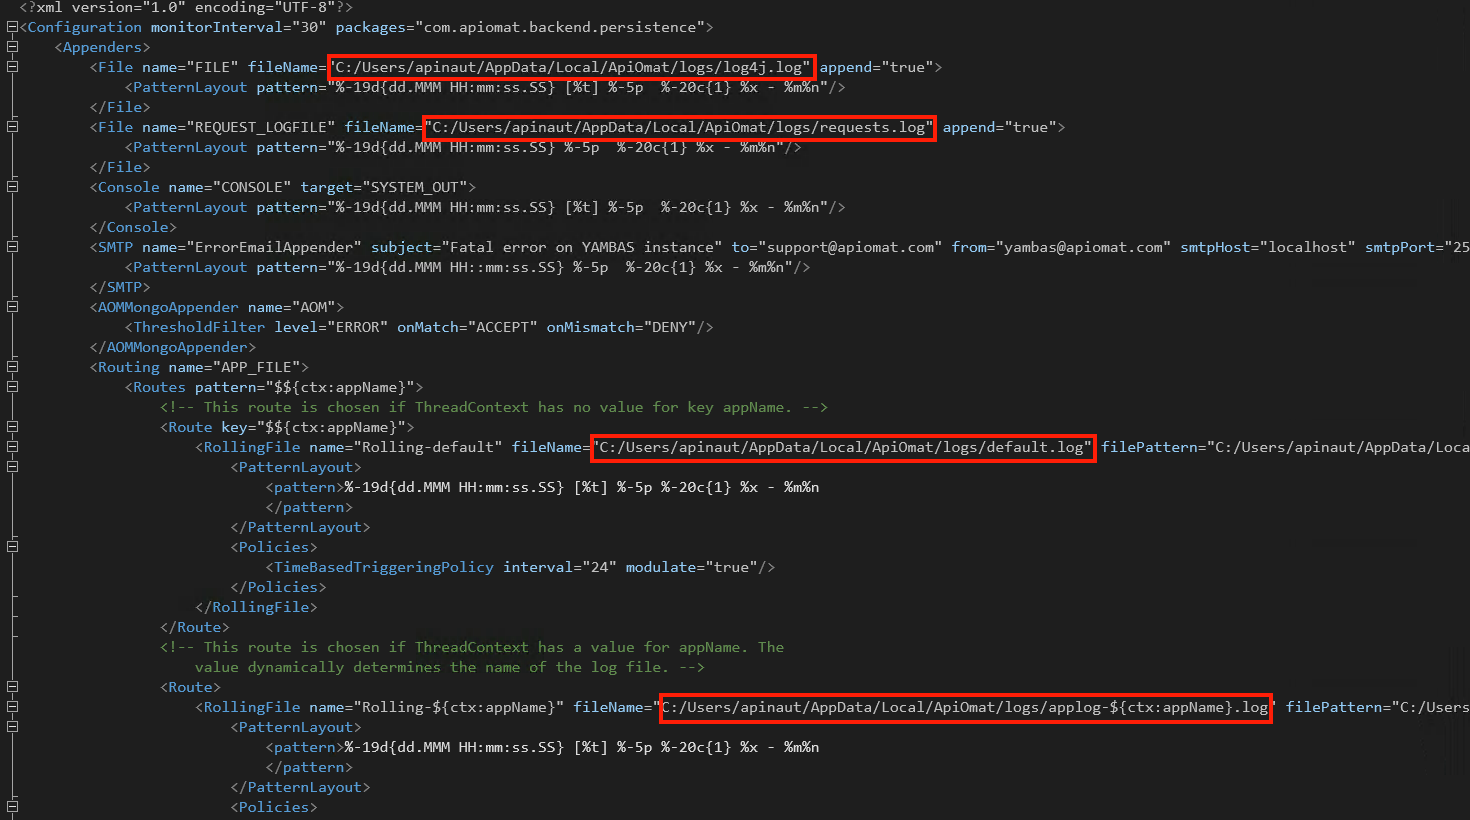Click the highlighted log4j.log file path

click(x=571, y=67)
